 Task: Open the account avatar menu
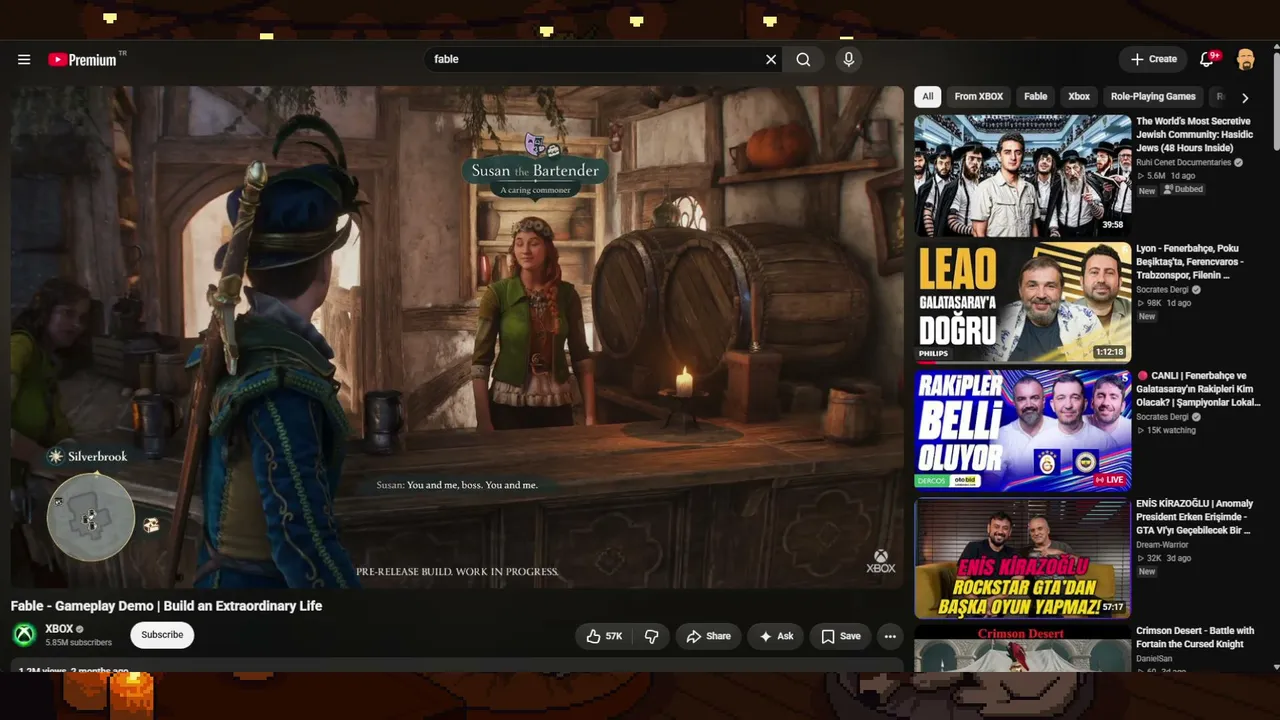[1245, 60]
